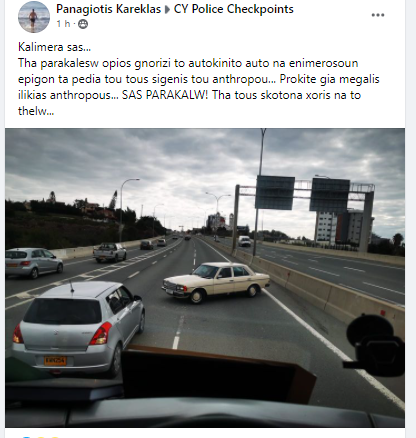The width and height of the screenshot is (416, 438).
Task: Click the second yellow reaction emoji below photo
Action: point(41,436)
